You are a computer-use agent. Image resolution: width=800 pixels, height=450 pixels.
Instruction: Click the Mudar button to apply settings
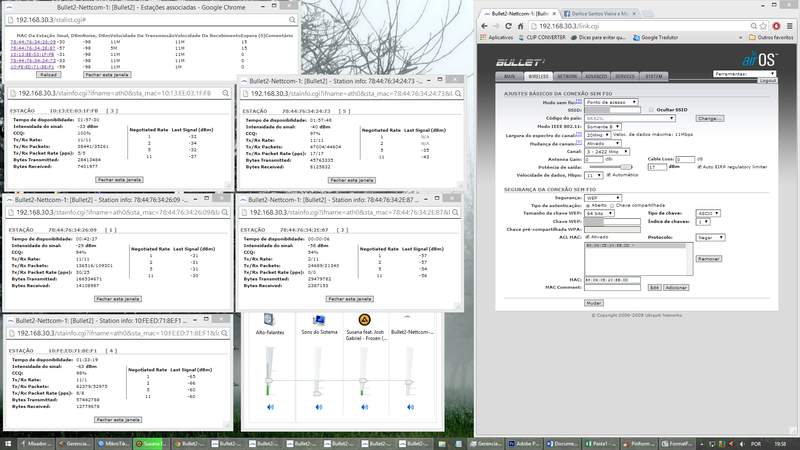point(593,303)
